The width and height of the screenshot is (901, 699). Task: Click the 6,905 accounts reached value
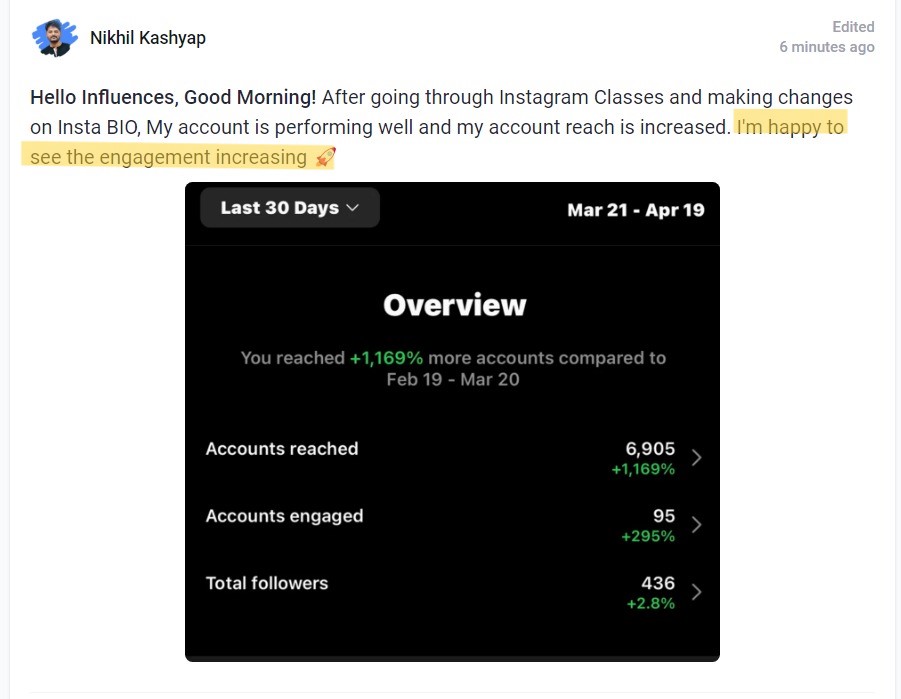pos(650,448)
